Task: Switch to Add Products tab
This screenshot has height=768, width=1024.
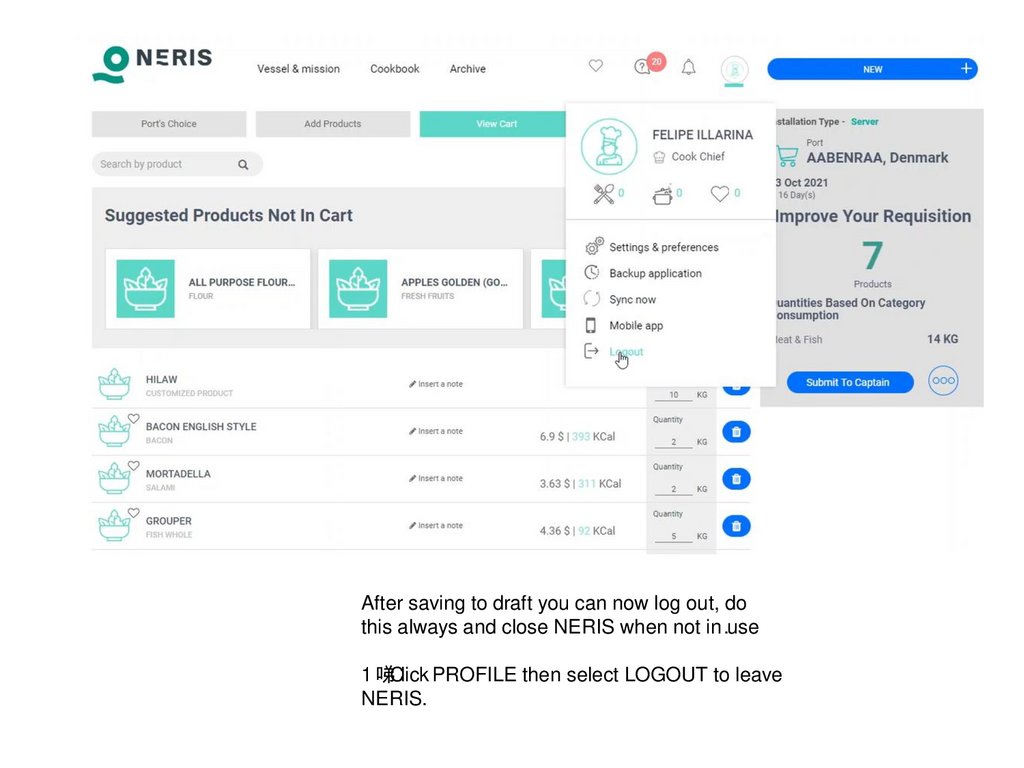Action: click(333, 124)
